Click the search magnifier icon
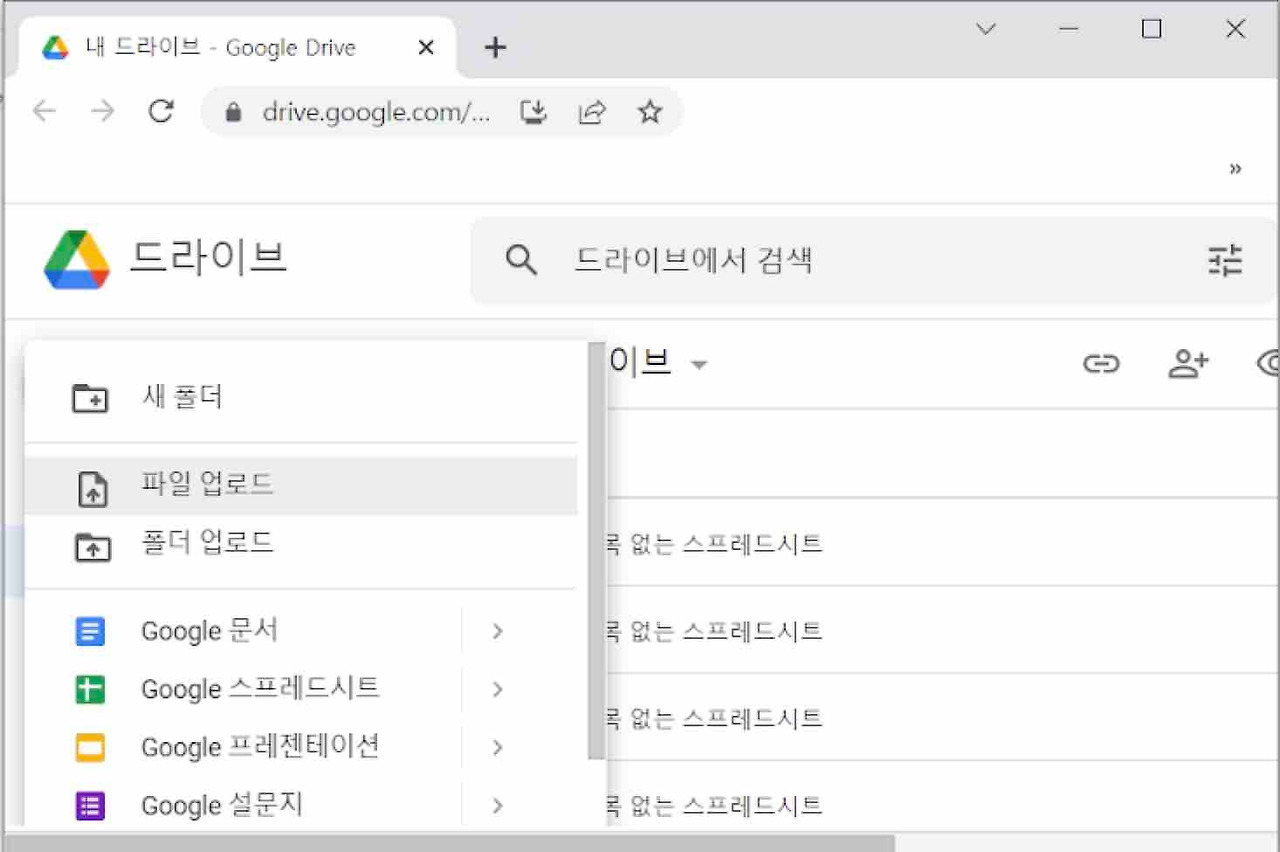Image resolution: width=1280 pixels, height=852 pixels. pos(521,261)
